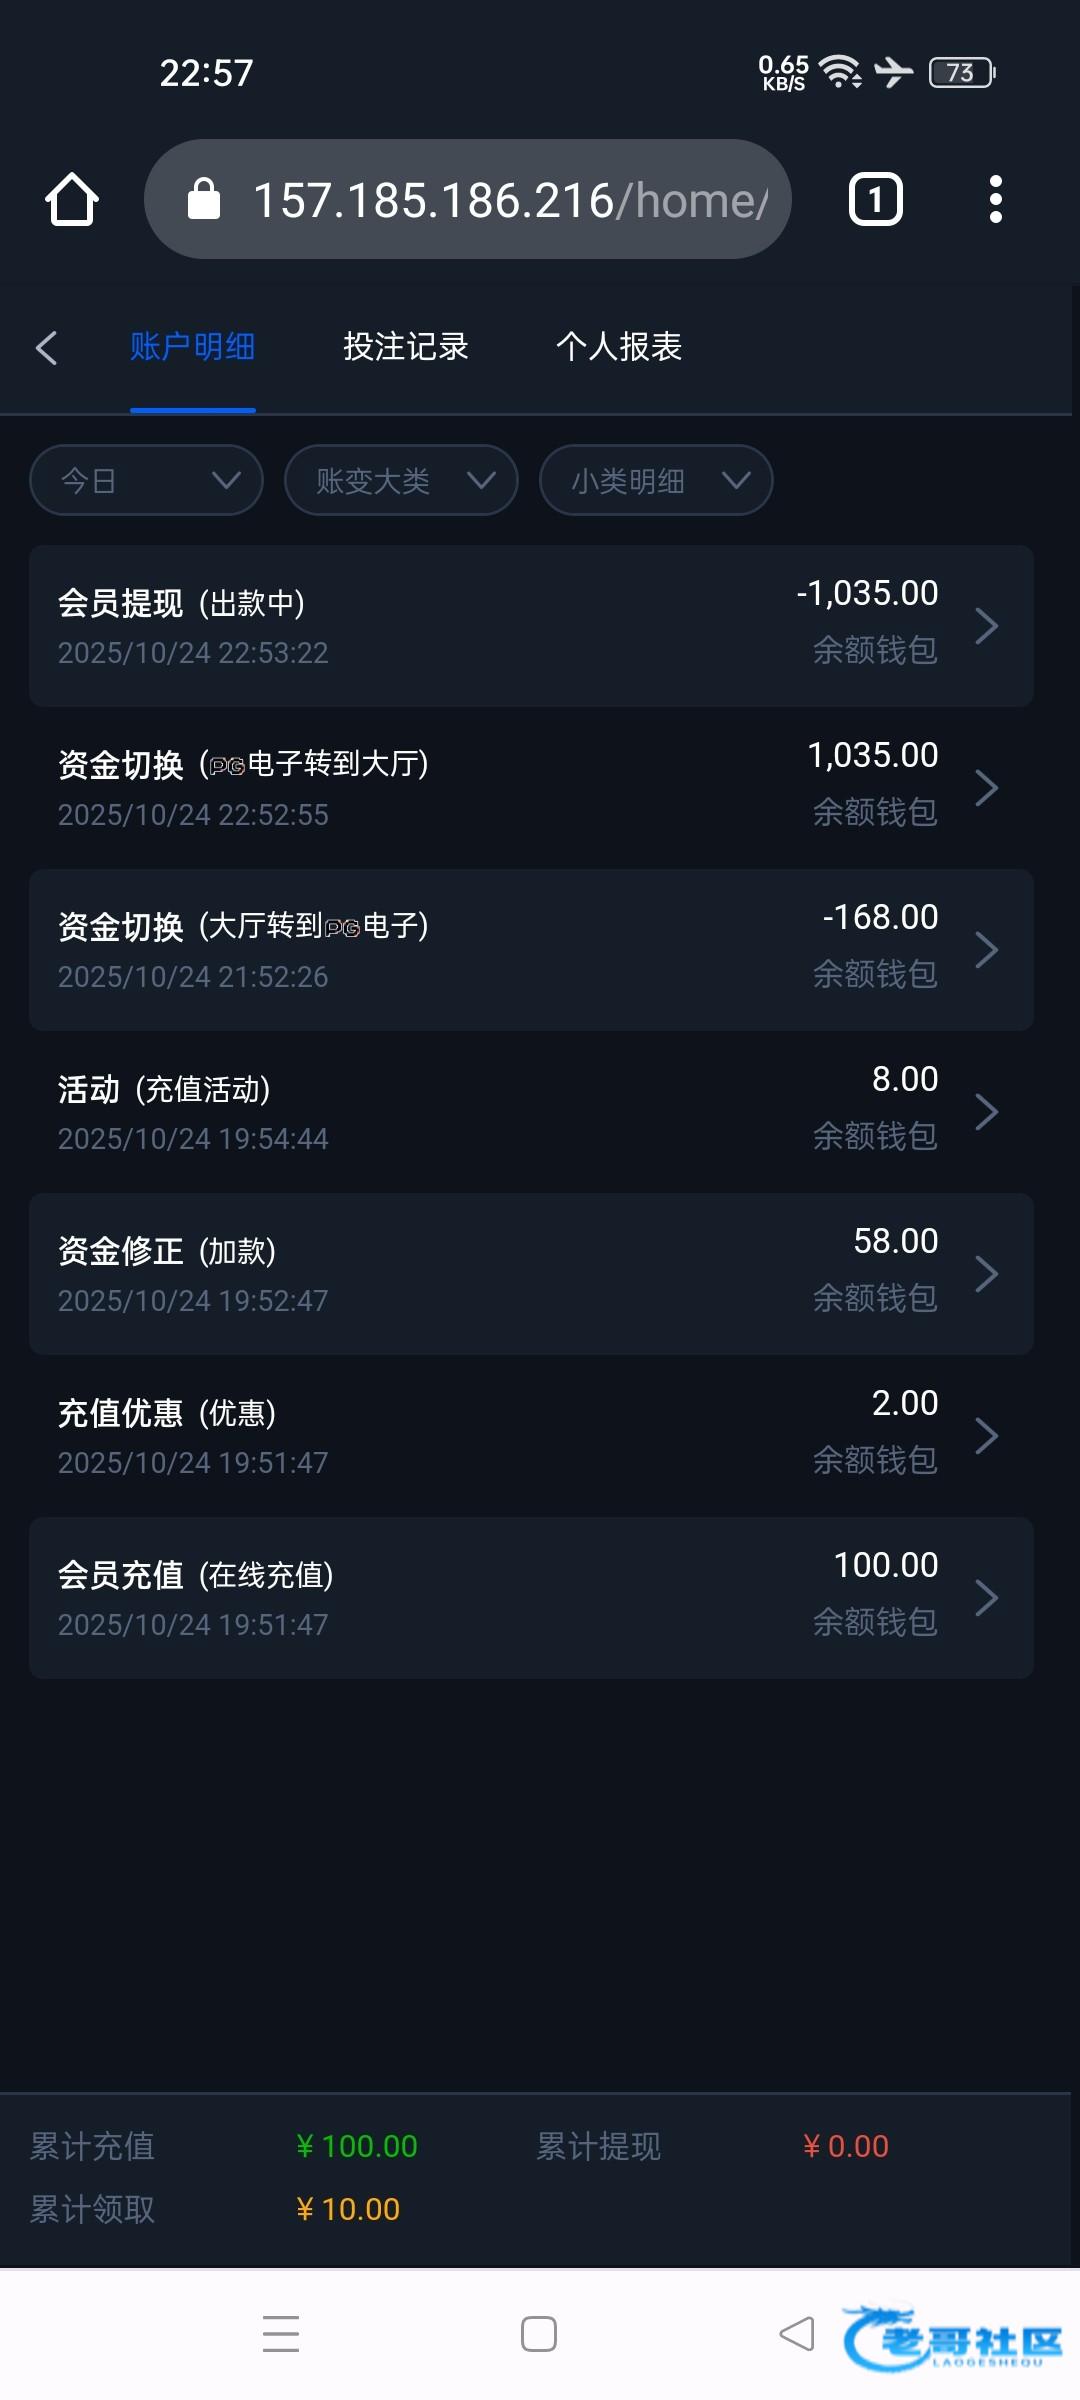Expand arrow for 充值优惠 (优惠) entry

pos(986,1436)
